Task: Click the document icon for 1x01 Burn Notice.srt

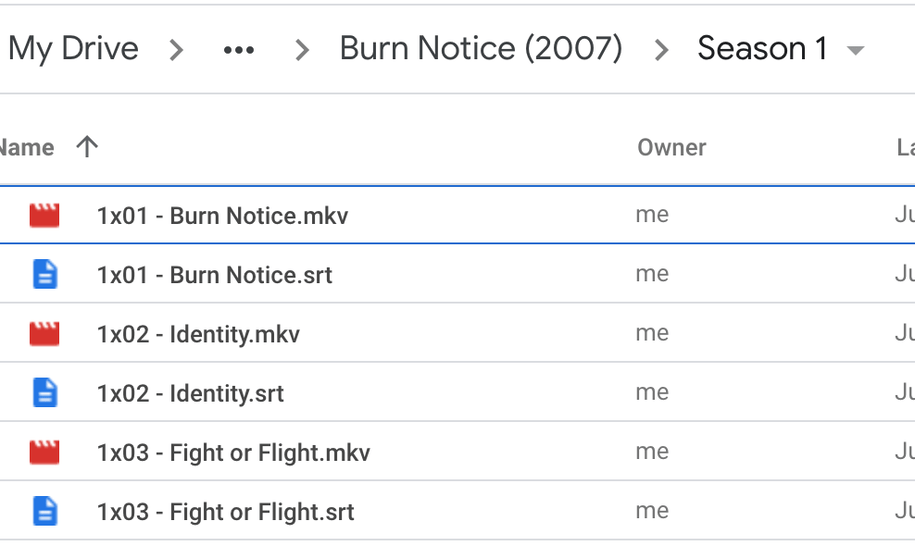Action: 45,275
